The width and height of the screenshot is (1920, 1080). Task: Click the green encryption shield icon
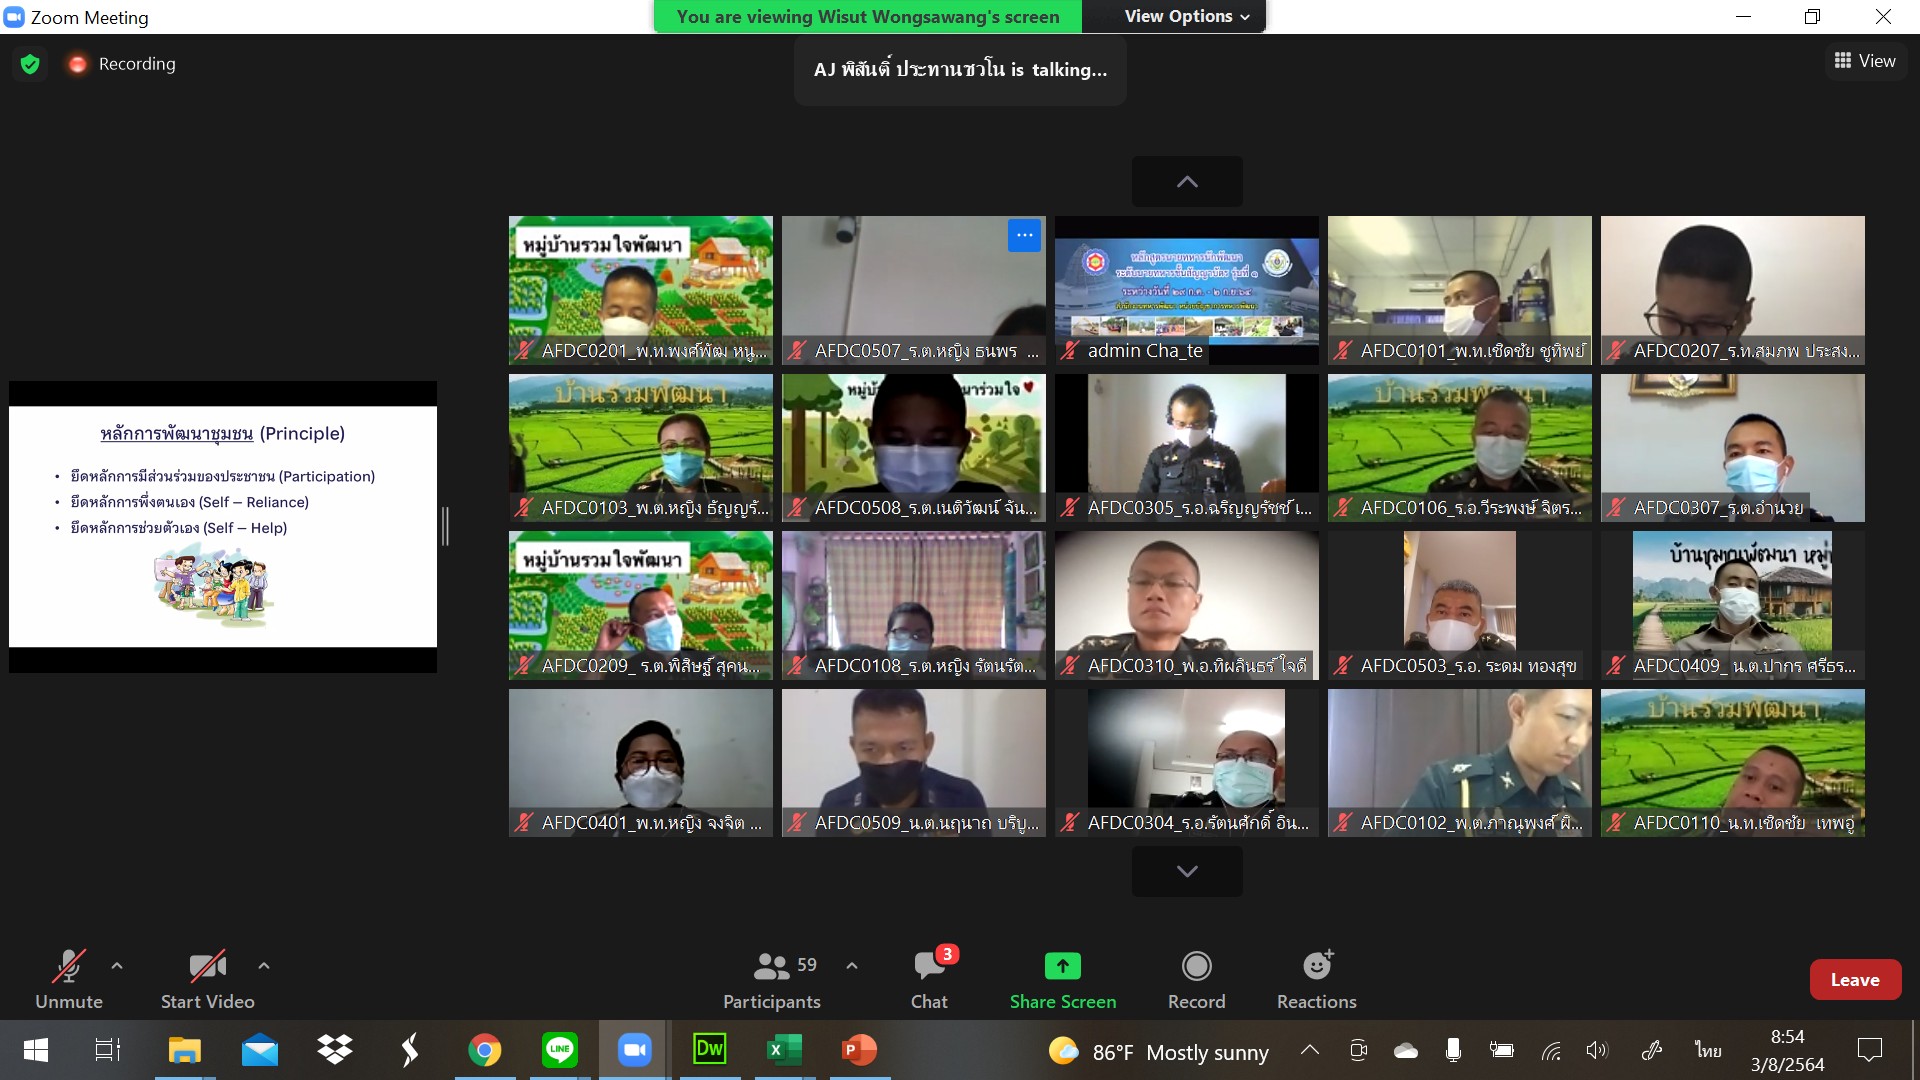tap(30, 64)
